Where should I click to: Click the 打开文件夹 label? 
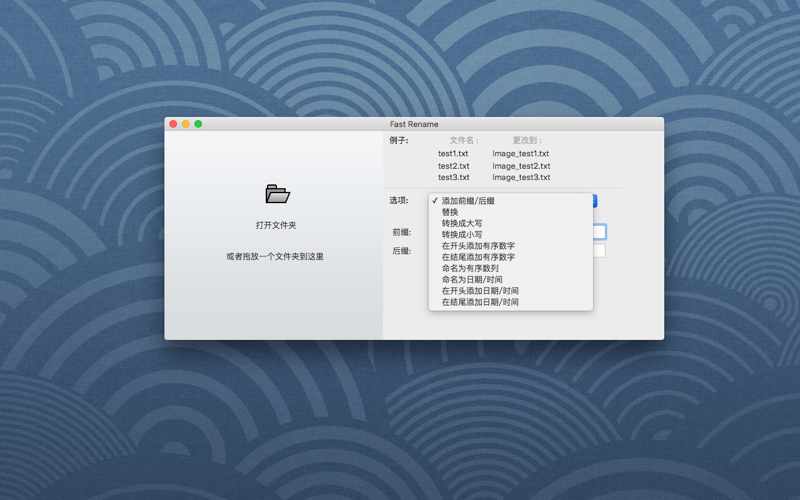(x=276, y=225)
